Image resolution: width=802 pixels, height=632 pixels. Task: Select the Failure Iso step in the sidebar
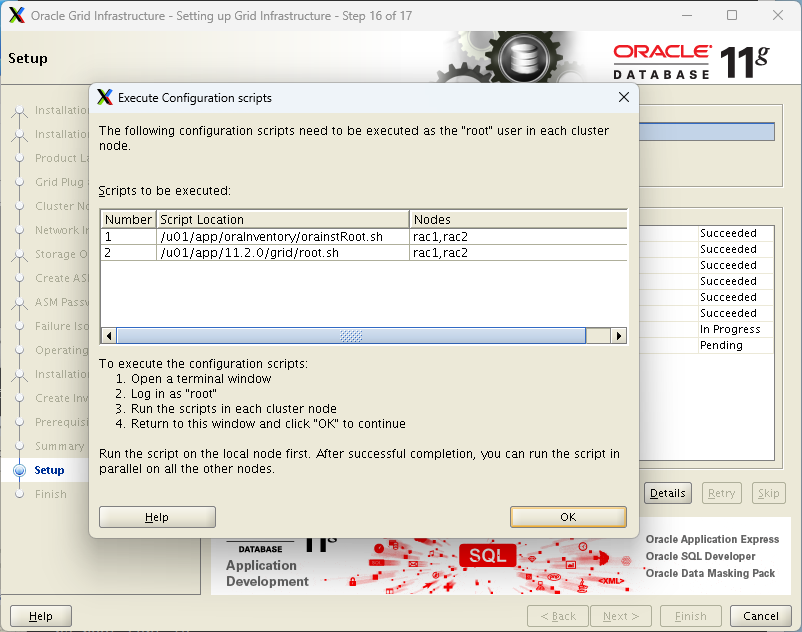(x=61, y=326)
